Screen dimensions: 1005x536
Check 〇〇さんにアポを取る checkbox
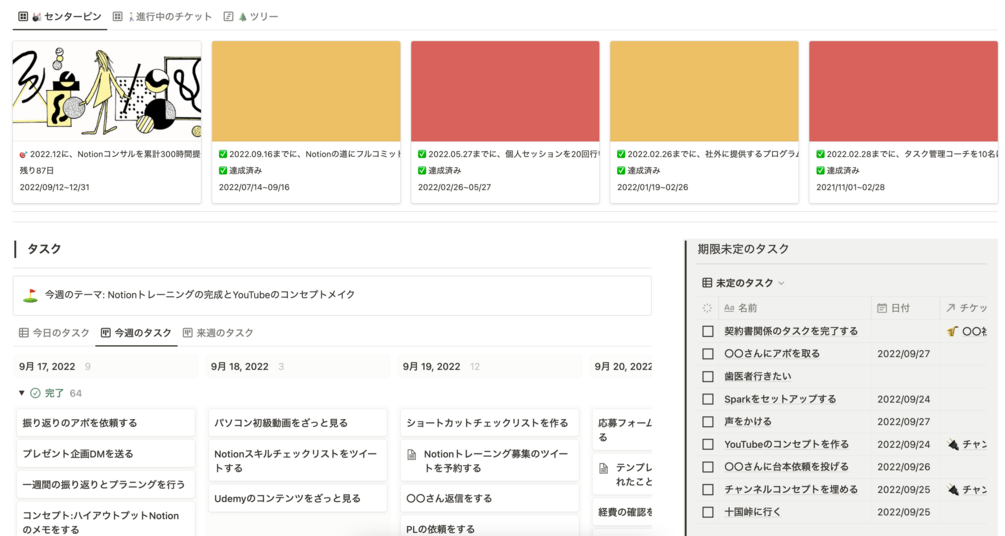tap(708, 354)
